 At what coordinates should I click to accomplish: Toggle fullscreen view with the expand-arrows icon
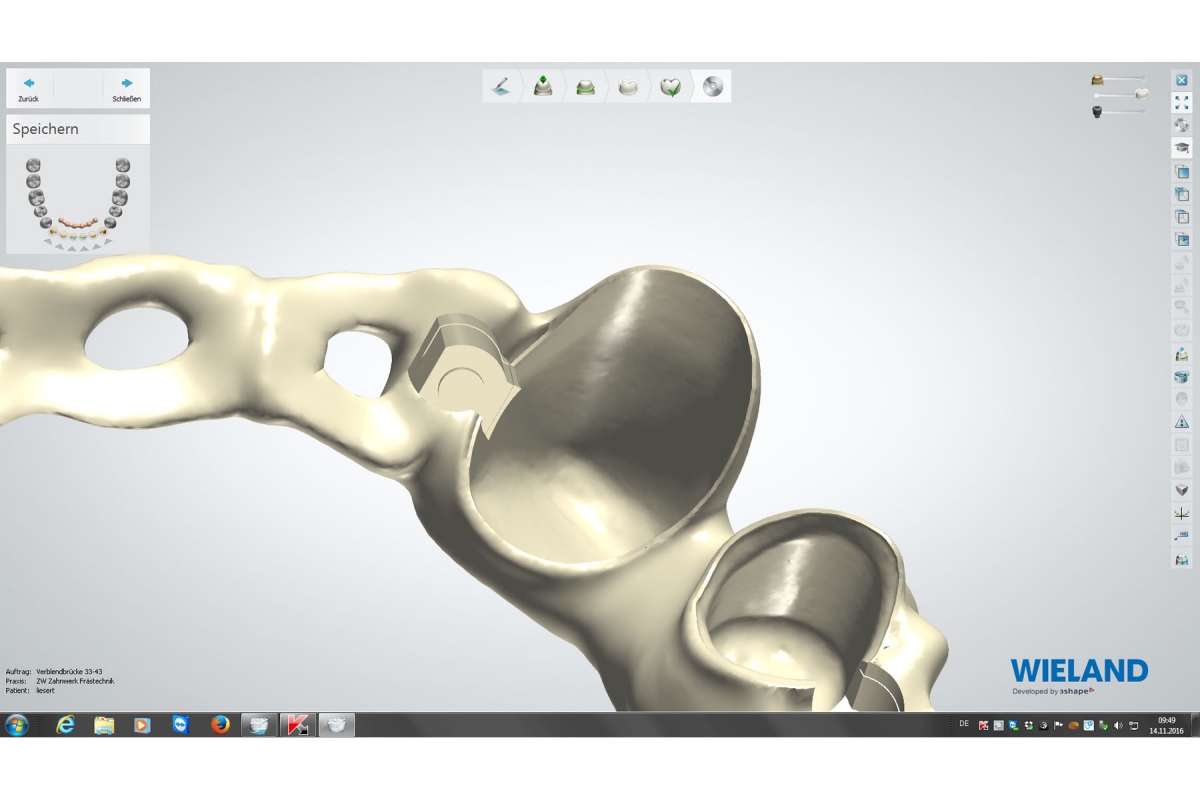[1181, 102]
